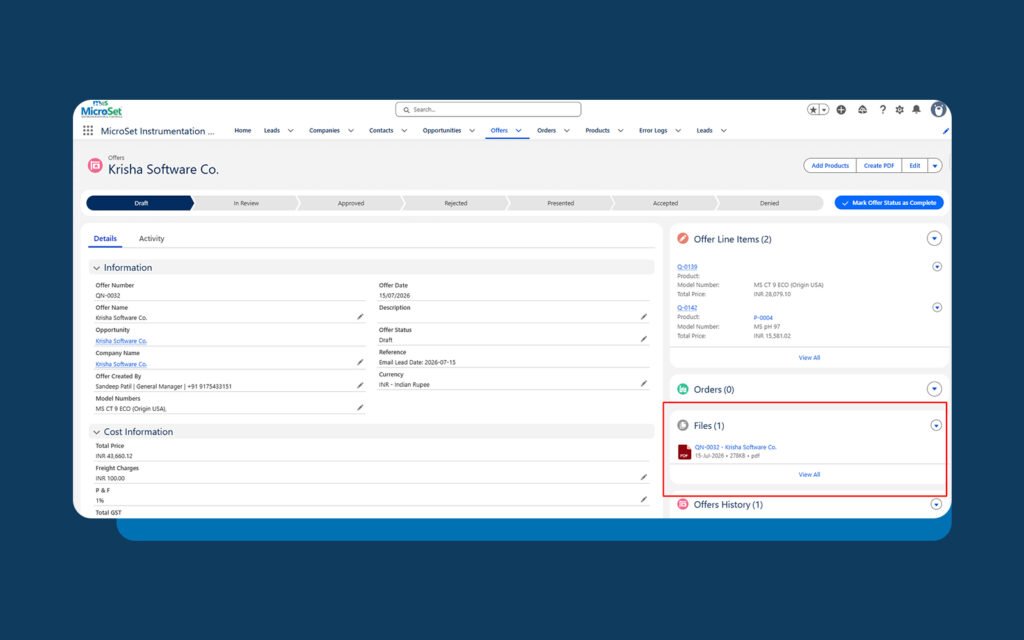Click the pink Offers record icon
The height and width of the screenshot is (640, 1024).
pyautogui.click(x=95, y=165)
